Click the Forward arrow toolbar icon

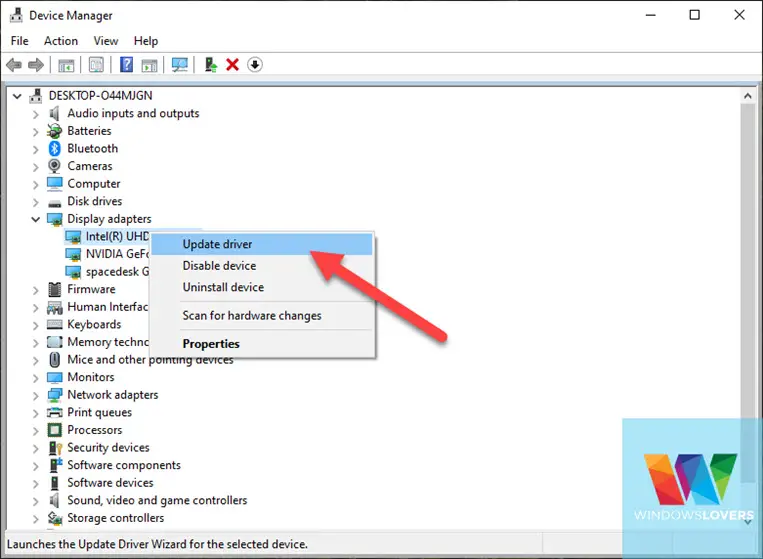[x=36, y=65]
